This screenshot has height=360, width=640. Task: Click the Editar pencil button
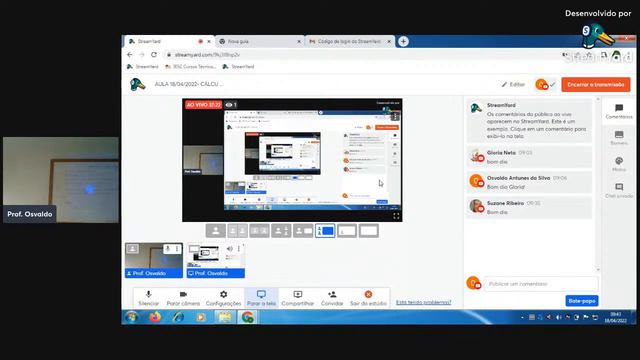513,84
